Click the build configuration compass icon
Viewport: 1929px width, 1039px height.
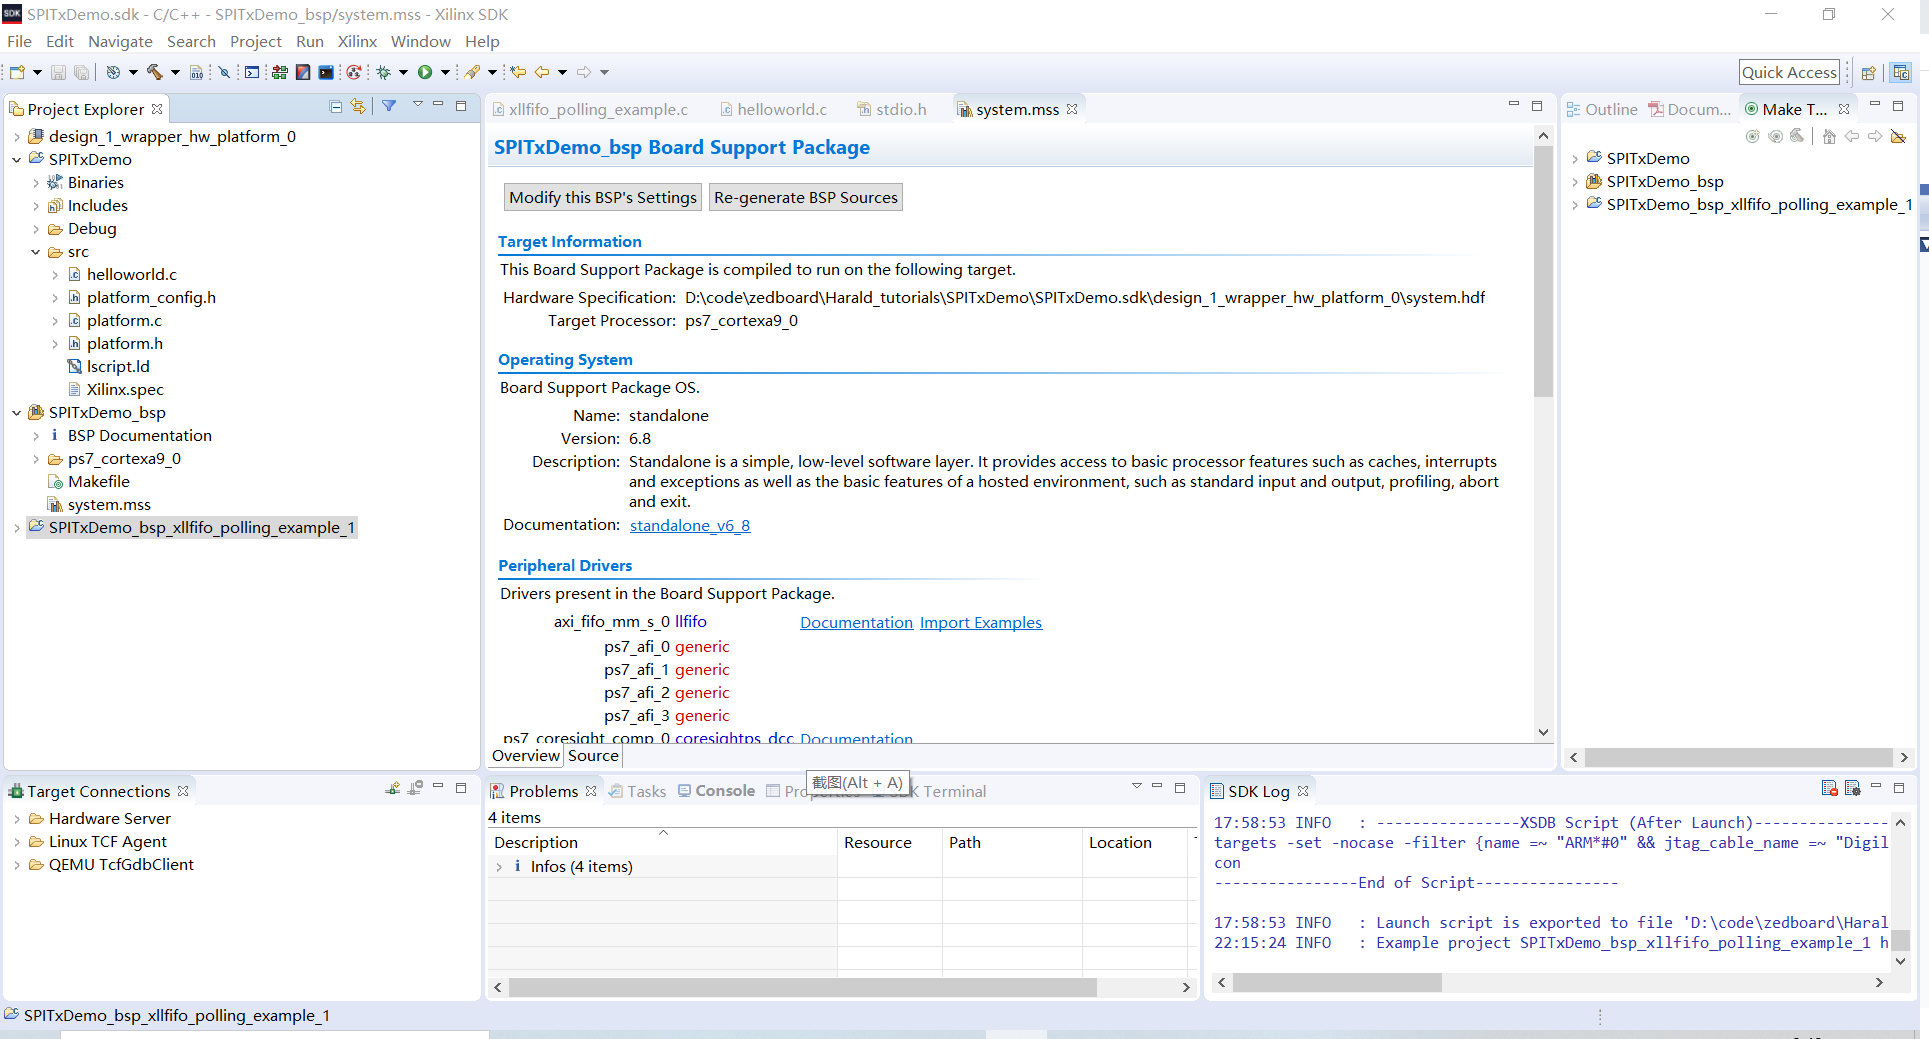[113, 72]
